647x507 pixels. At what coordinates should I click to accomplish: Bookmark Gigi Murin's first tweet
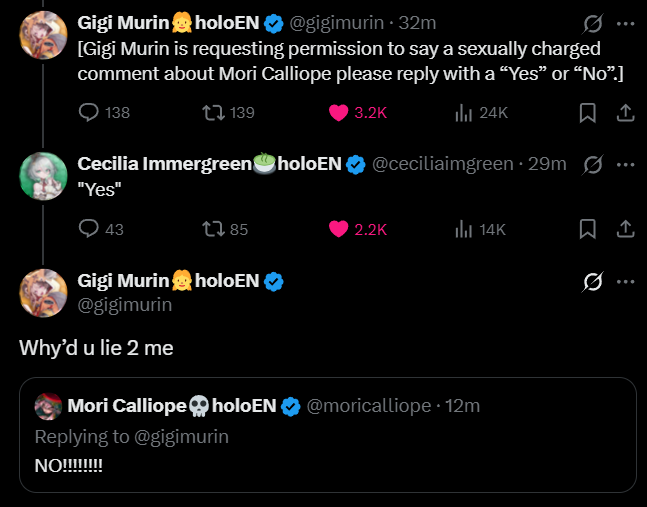tap(588, 113)
